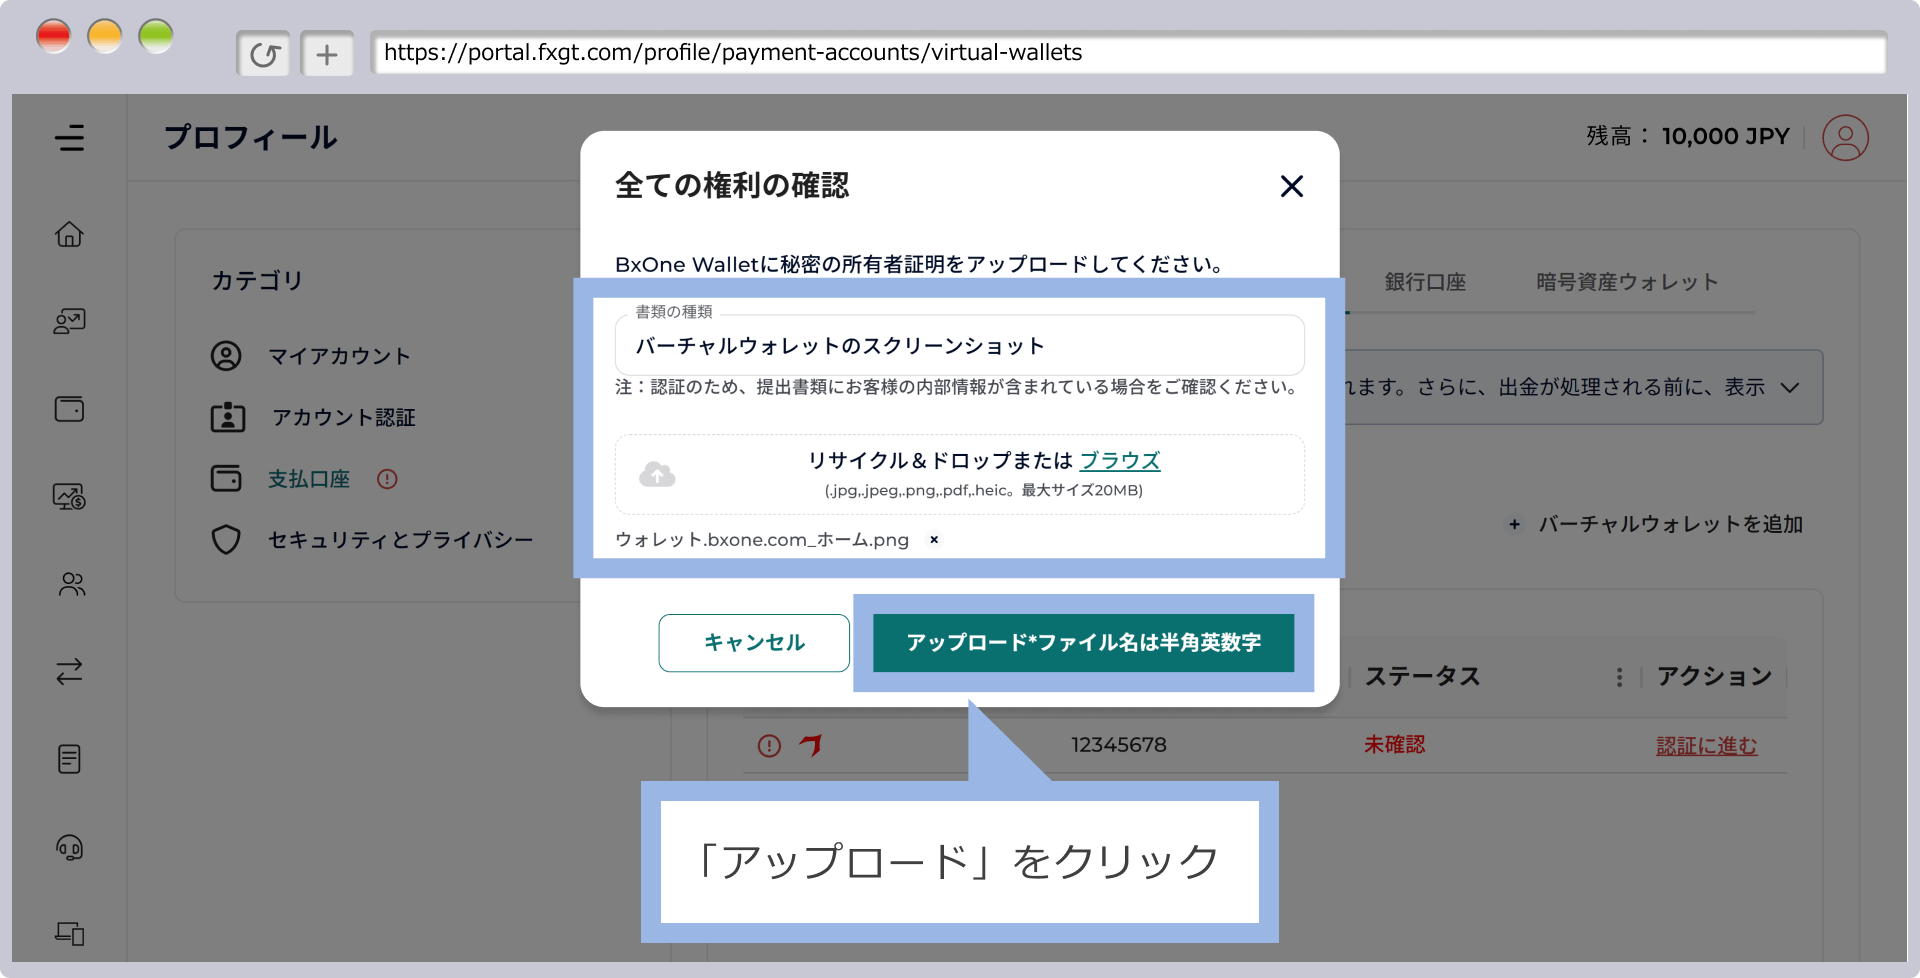Click the red warning icon next to 支払口座
This screenshot has height=978, width=1920.
[x=389, y=479]
